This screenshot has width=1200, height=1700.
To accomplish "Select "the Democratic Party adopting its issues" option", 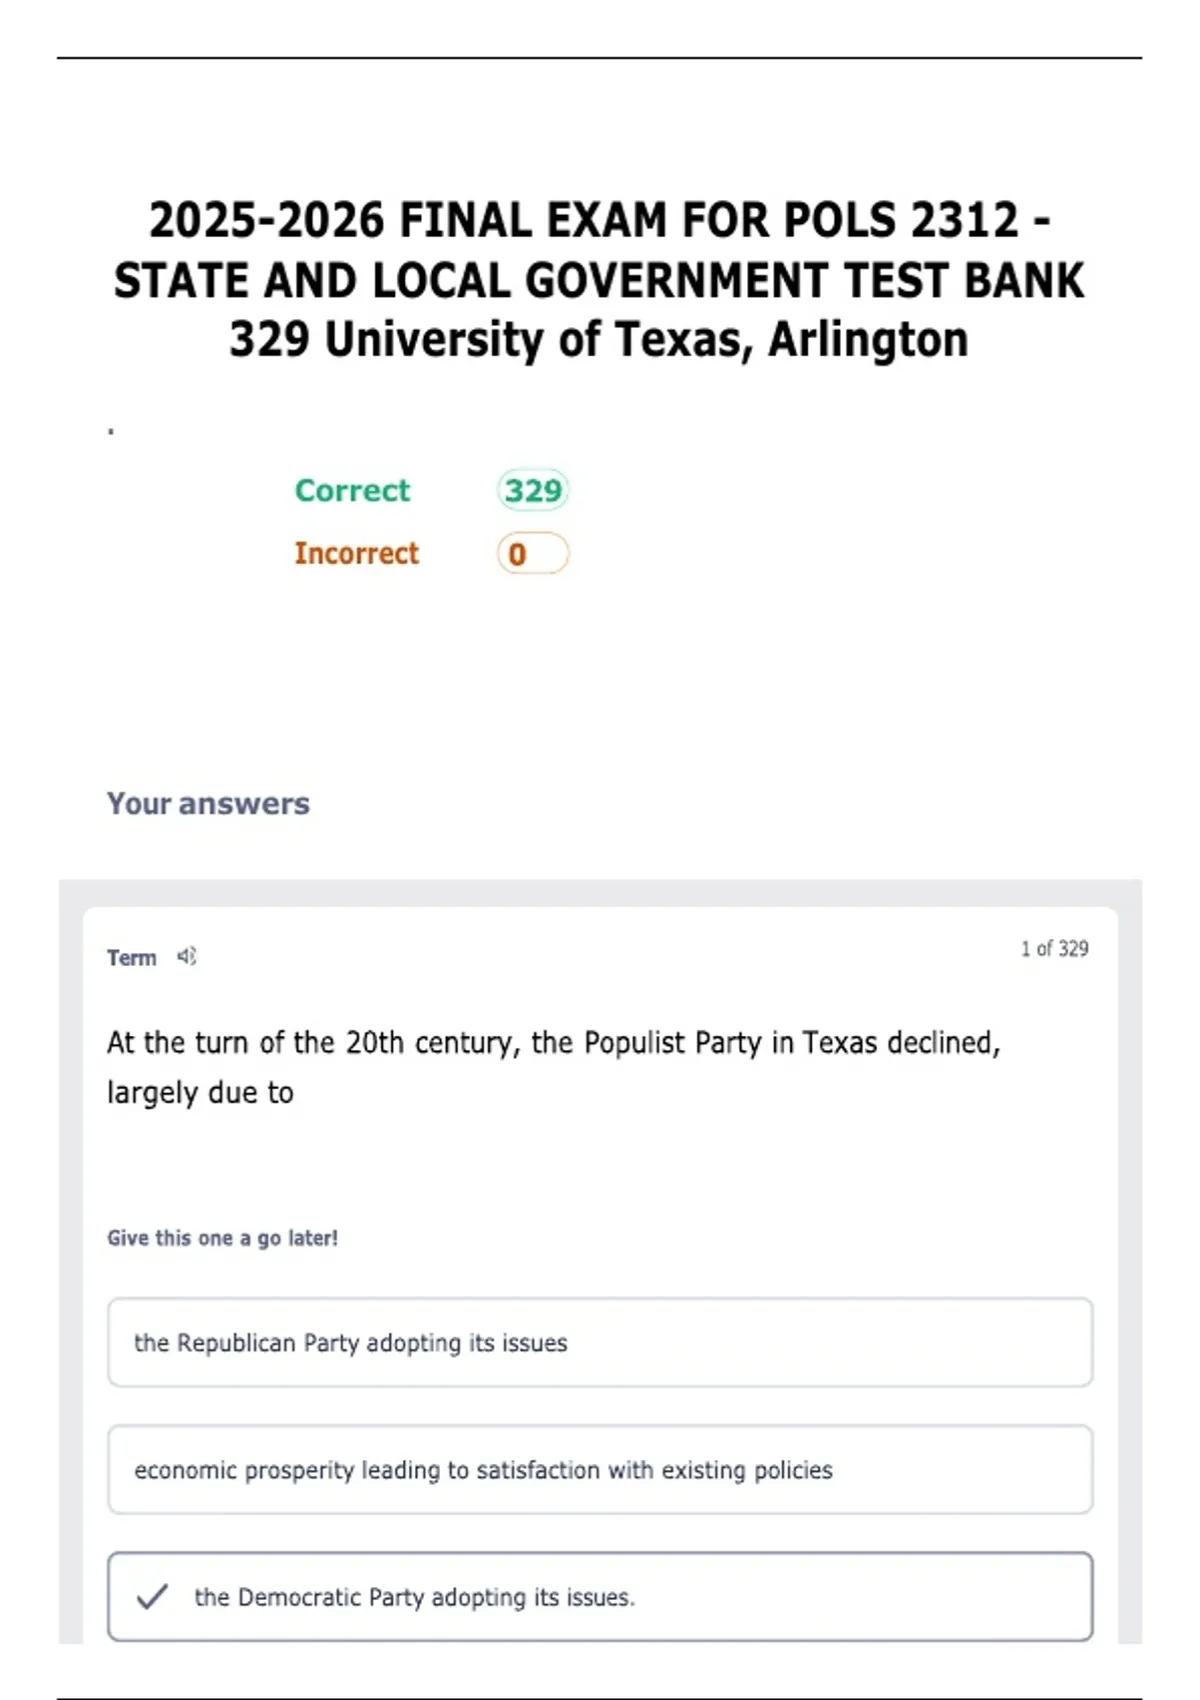I will (x=600, y=1596).
